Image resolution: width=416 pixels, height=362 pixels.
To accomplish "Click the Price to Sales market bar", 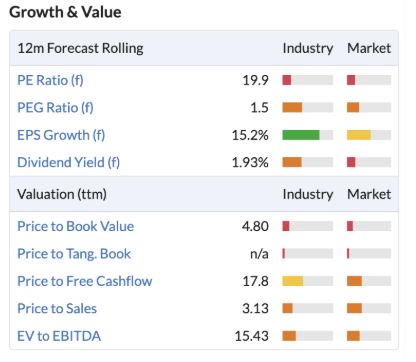I will (x=369, y=308).
